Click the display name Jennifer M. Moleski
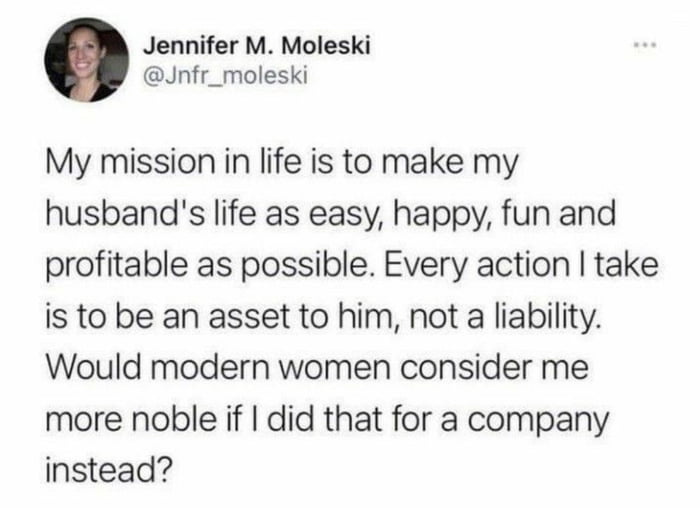 257,46
